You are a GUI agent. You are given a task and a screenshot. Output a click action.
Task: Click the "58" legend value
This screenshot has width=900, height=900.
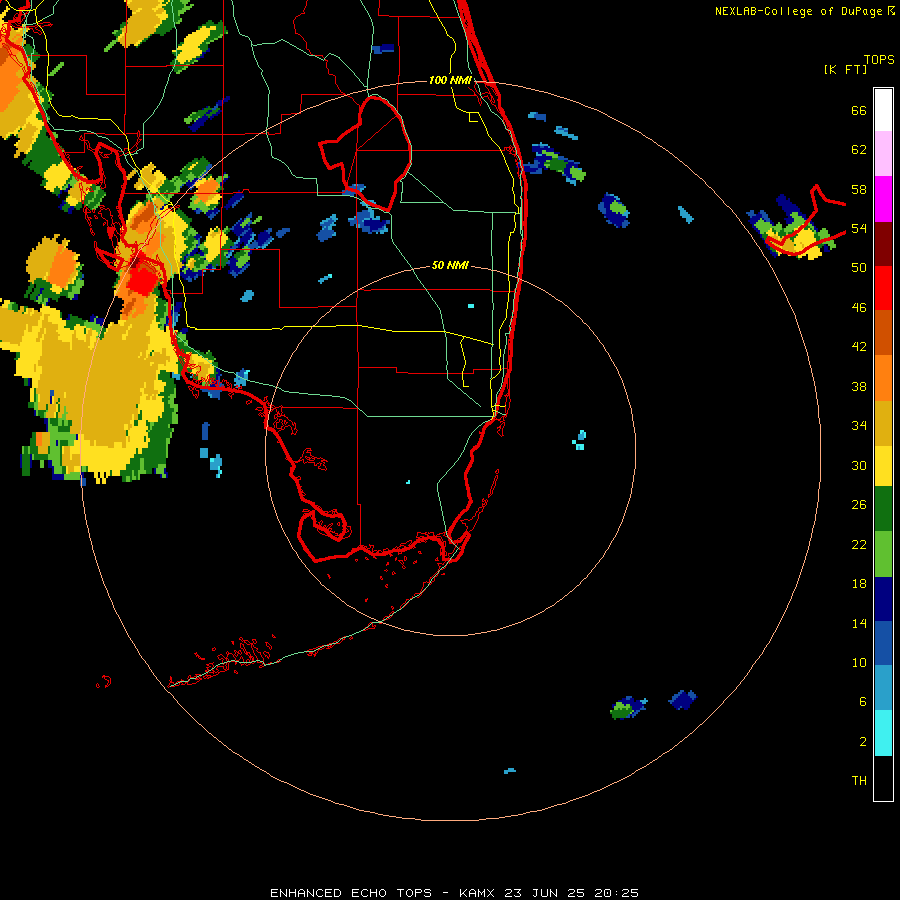point(859,189)
